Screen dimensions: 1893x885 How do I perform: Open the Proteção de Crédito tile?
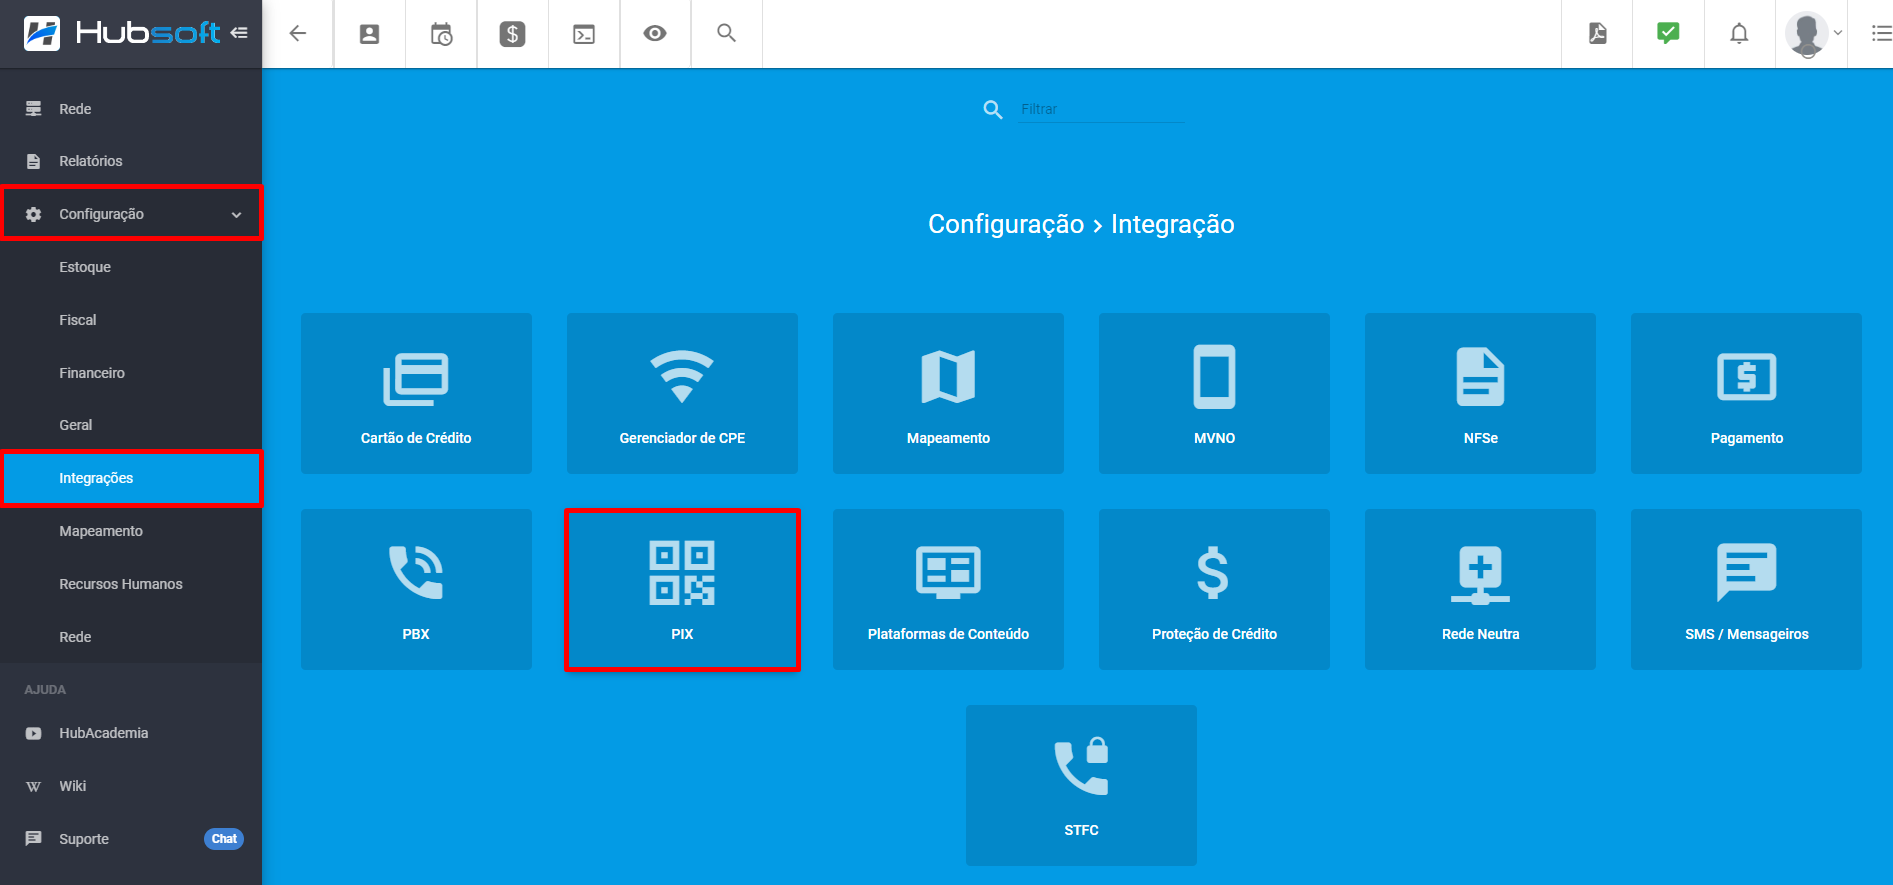(x=1214, y=589)
